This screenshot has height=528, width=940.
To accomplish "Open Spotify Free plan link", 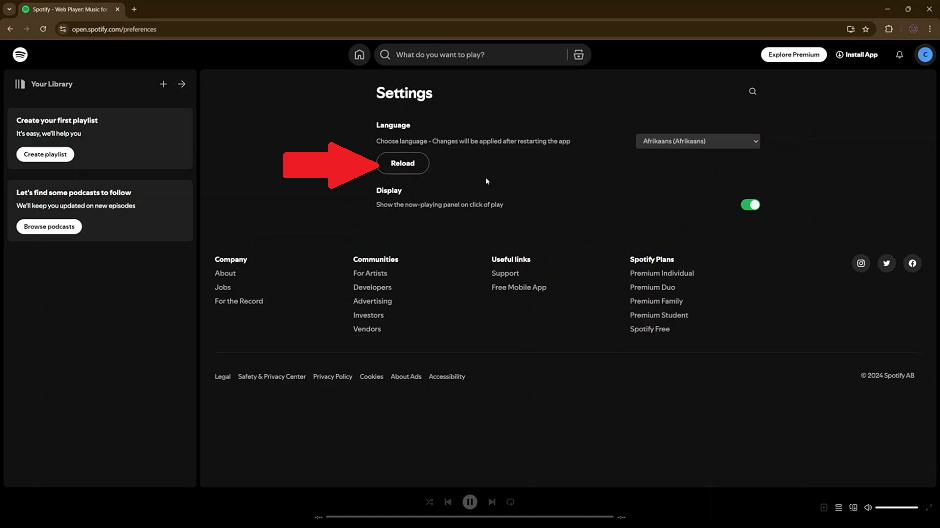I will [650, 329].
